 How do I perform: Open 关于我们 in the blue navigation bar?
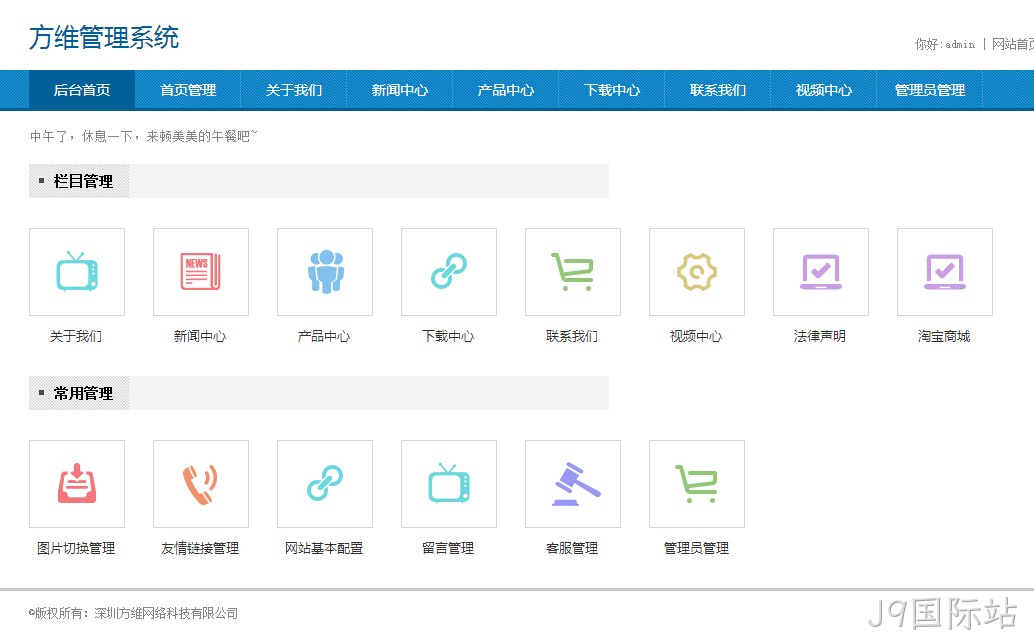[x=293, y=90]
